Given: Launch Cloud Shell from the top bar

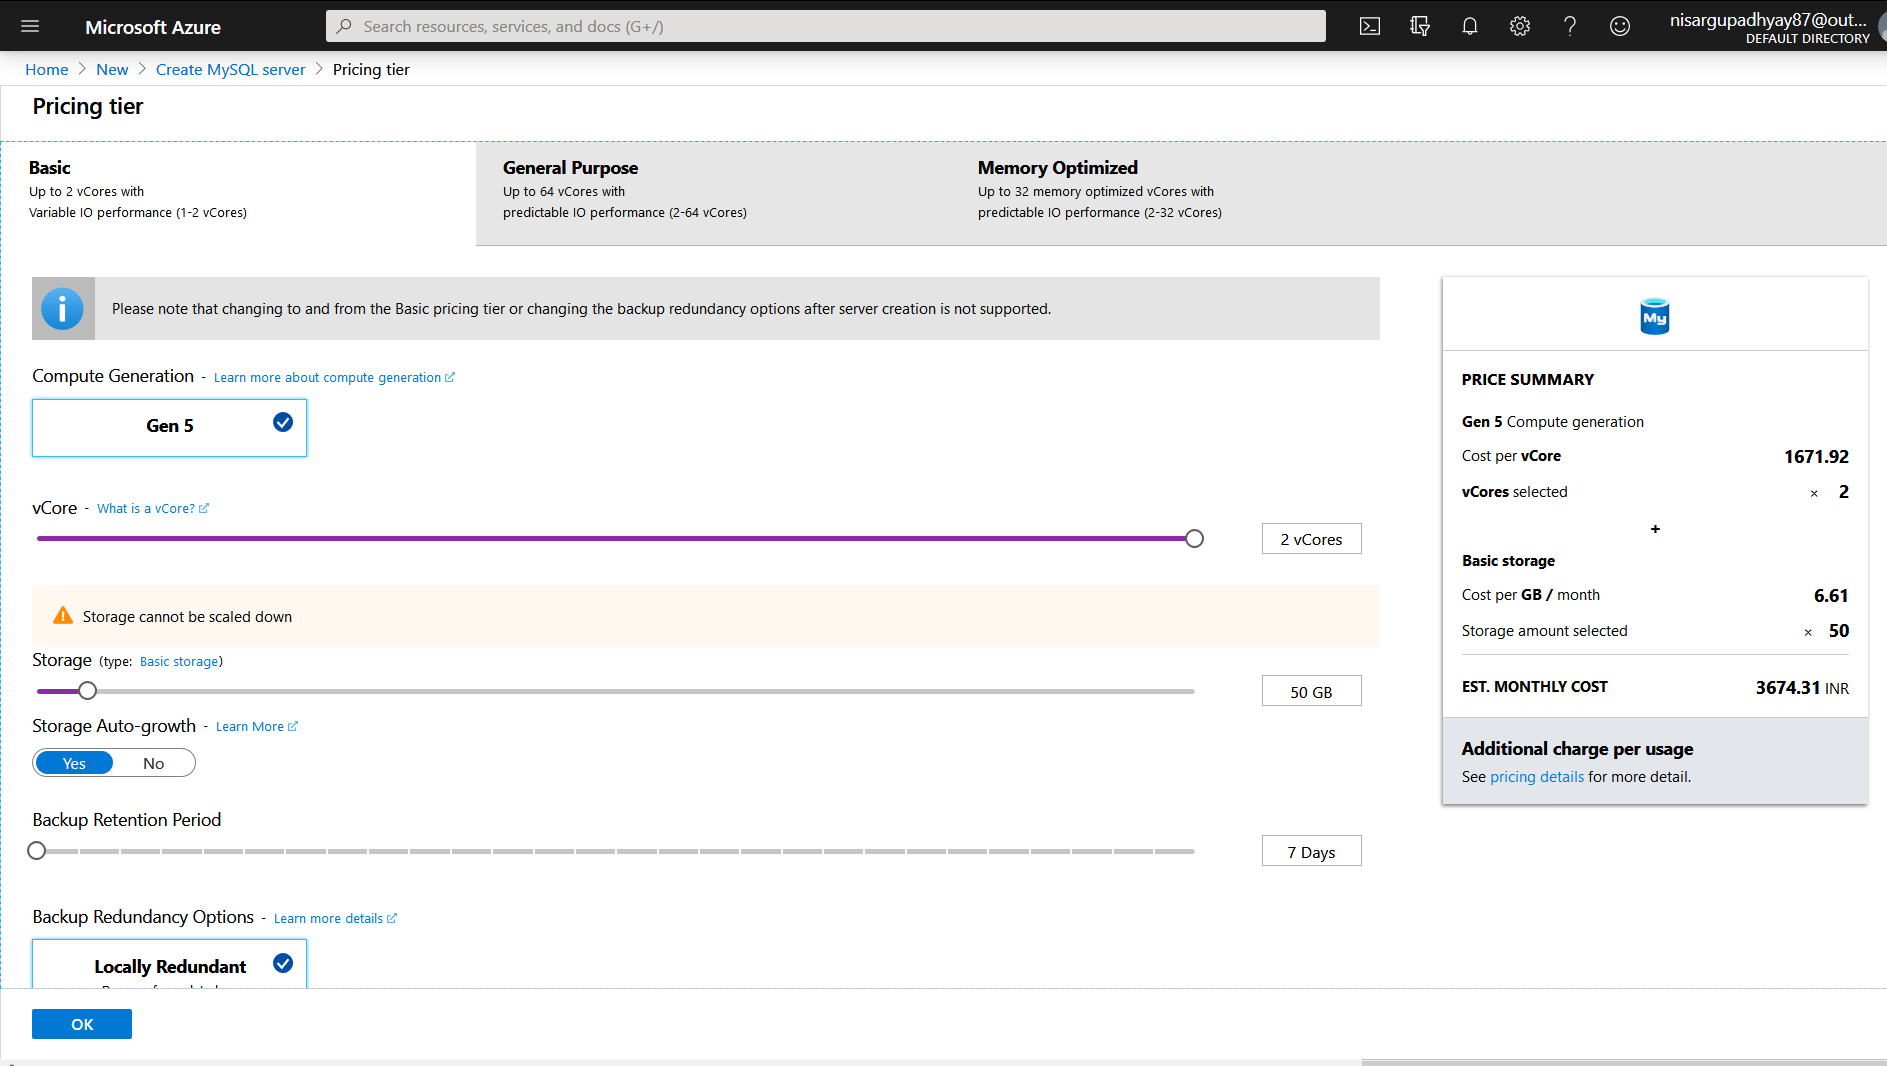Looking at the screenshot, I should click(x=1370, y=27).
